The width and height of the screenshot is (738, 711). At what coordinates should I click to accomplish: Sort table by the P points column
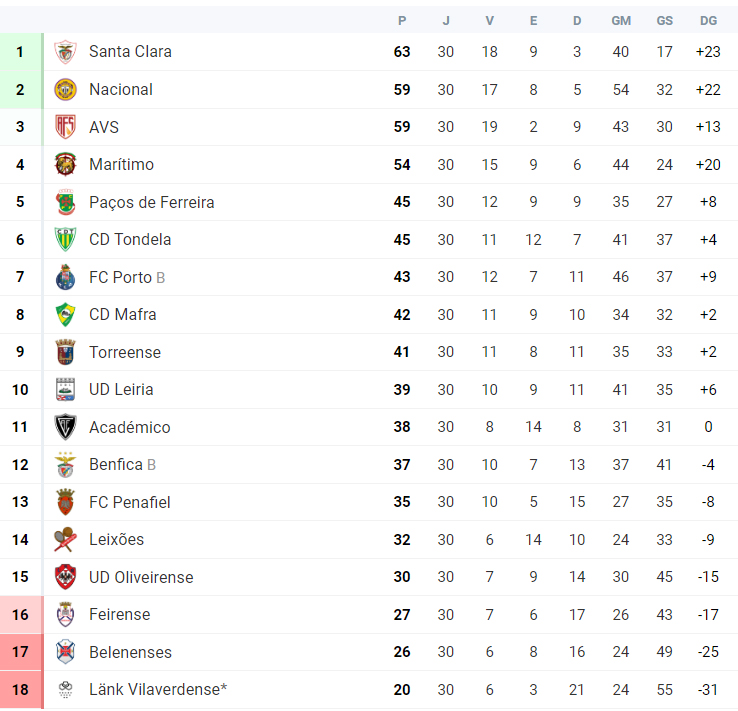402,21
